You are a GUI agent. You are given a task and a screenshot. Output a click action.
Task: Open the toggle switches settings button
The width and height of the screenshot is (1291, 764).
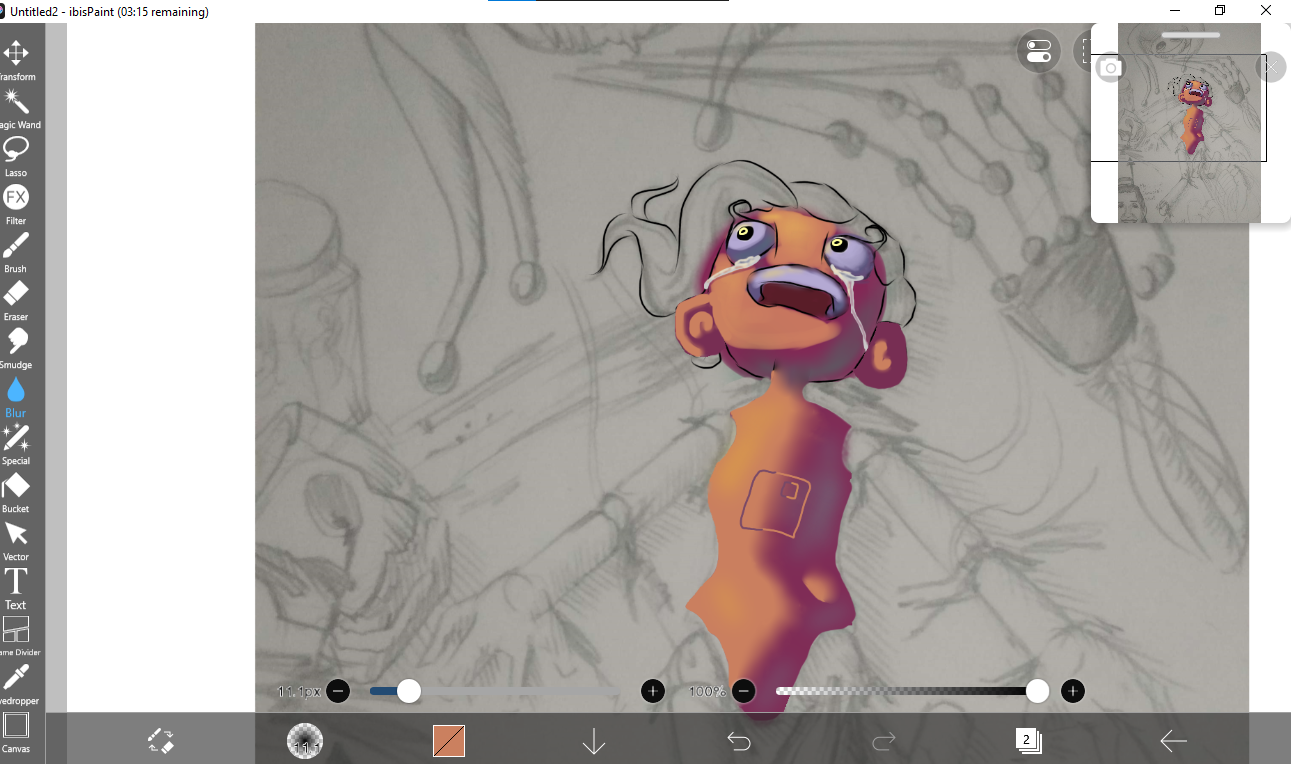coord(1039,51)
